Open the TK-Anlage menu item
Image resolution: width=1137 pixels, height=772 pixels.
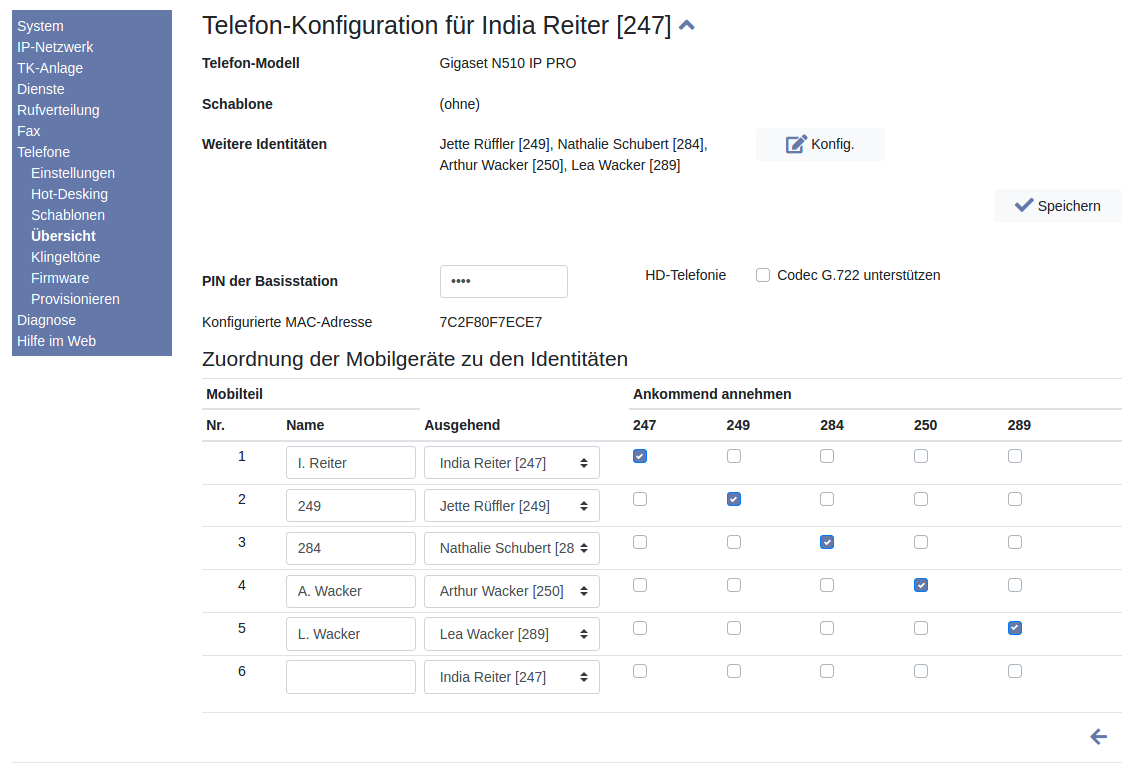pos(50,68)
